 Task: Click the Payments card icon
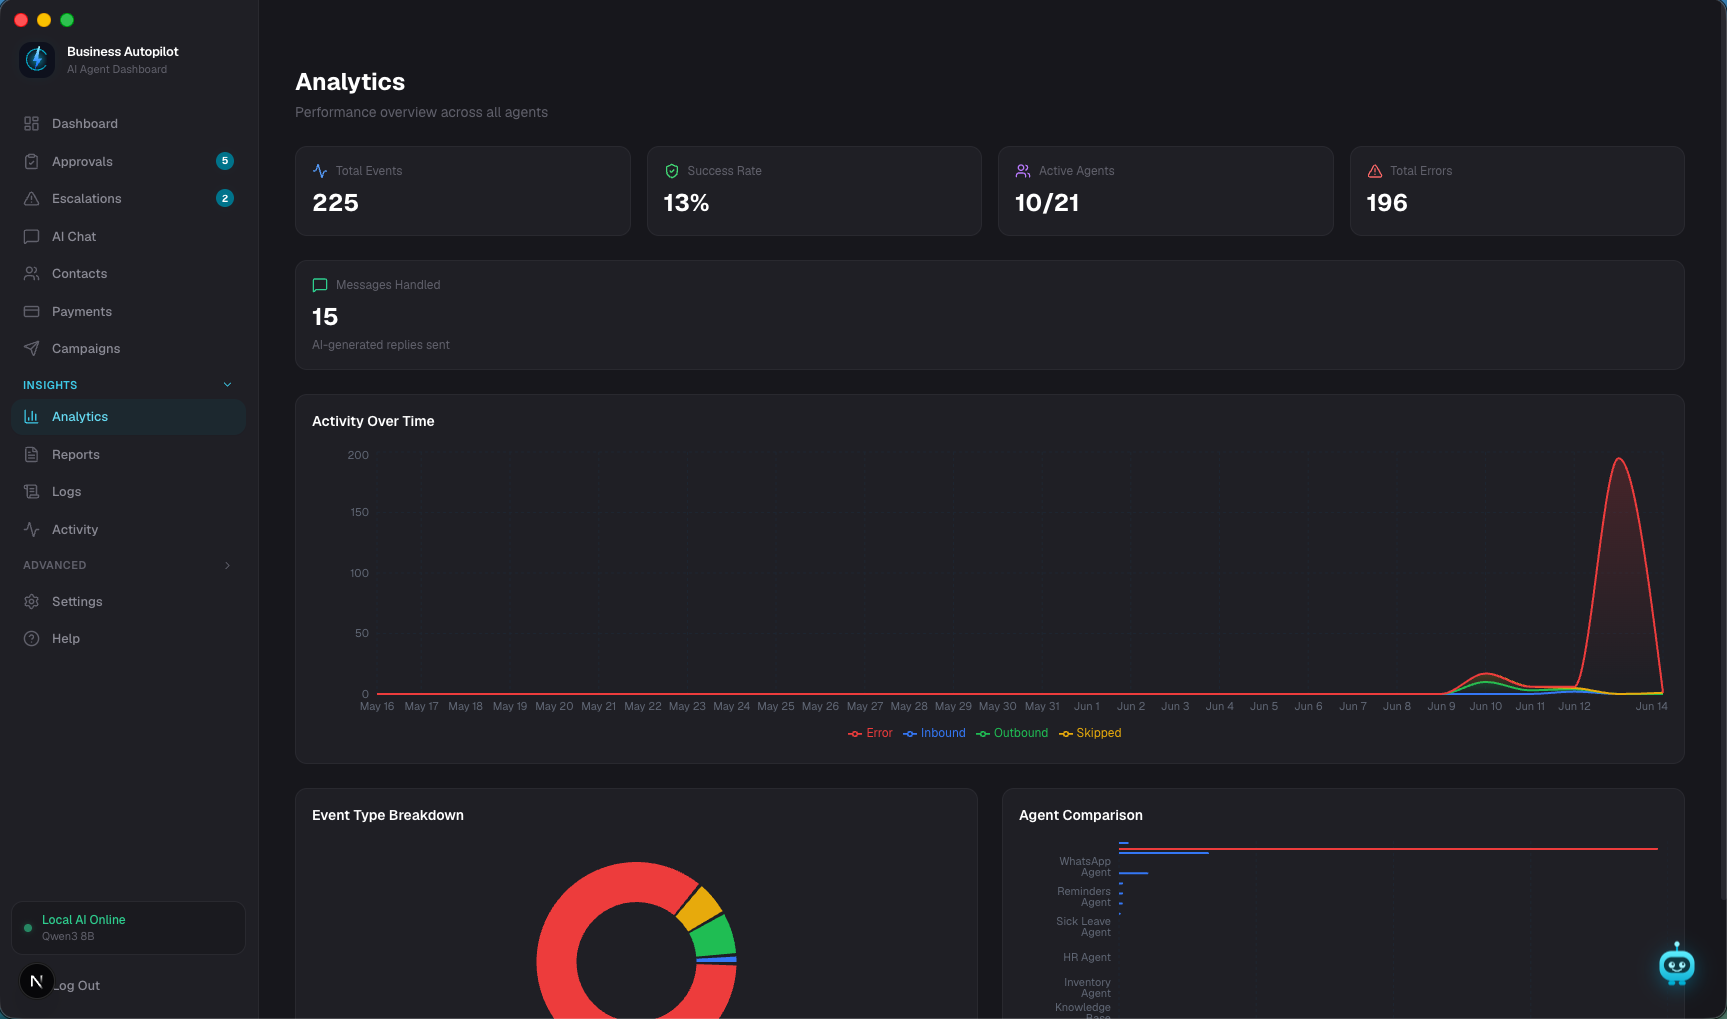click(31, 312)
